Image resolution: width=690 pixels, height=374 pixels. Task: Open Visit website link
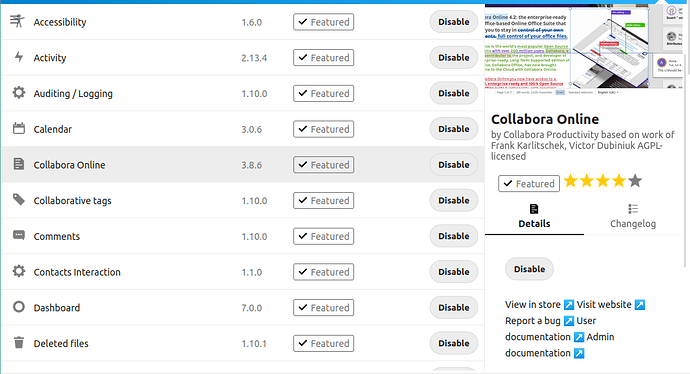pos(604,304)
